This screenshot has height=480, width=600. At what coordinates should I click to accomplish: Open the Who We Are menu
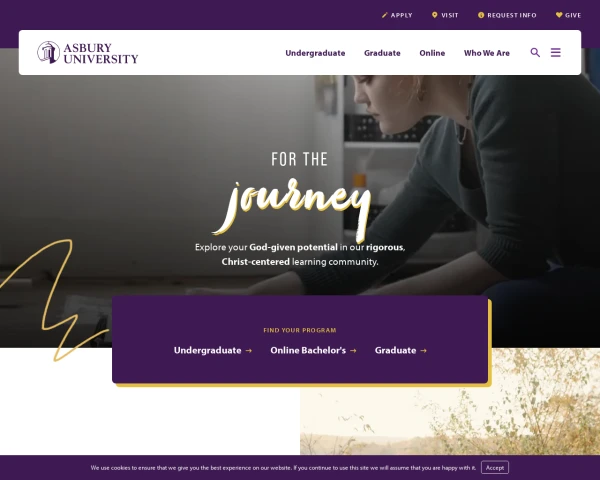(487, 53)
